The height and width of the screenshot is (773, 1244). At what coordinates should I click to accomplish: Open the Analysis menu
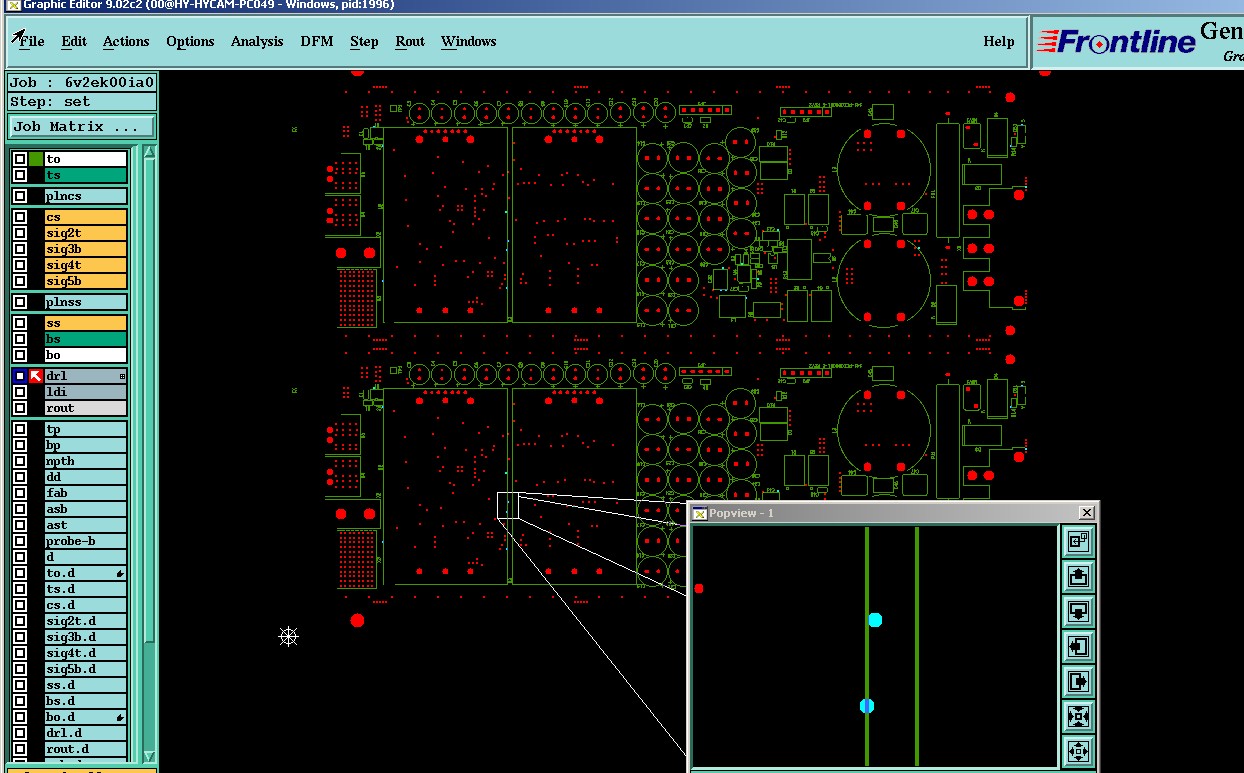coord(257,41)
